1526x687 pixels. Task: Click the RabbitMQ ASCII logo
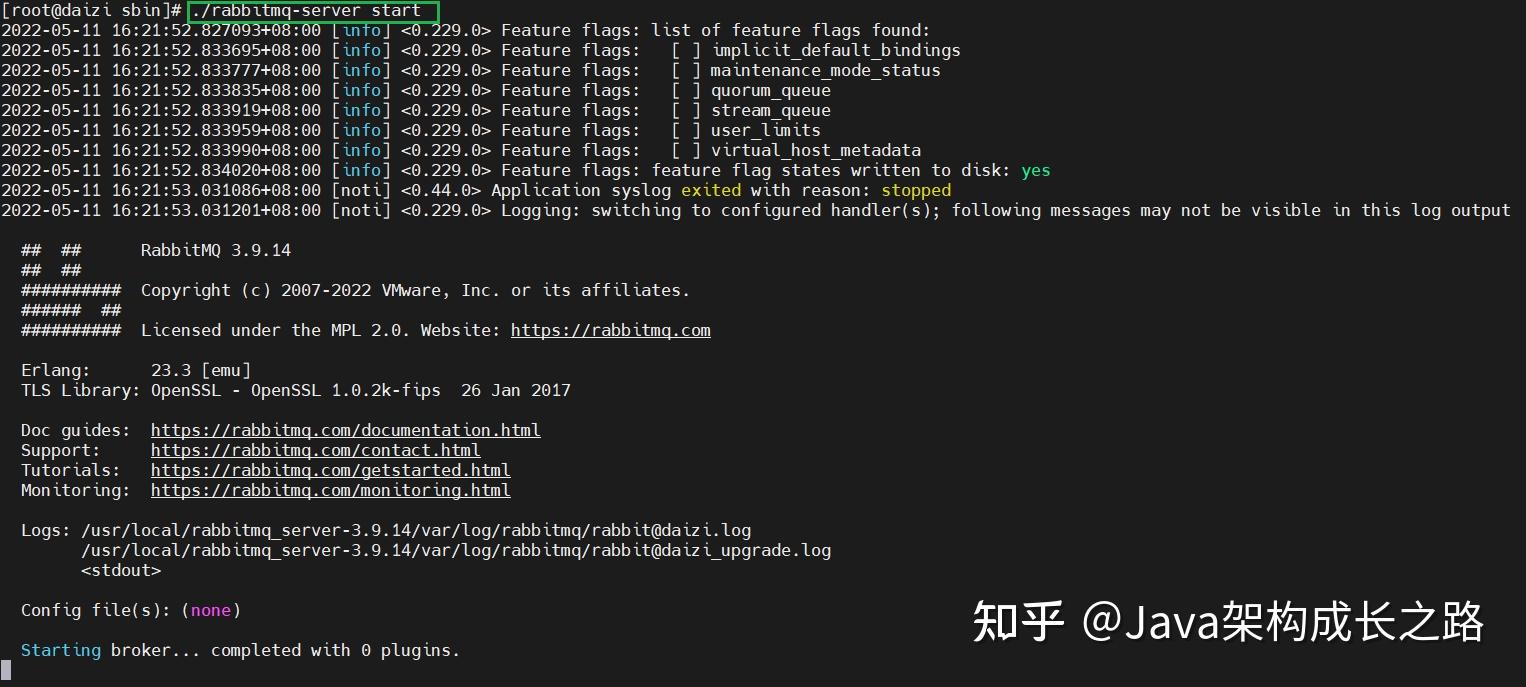(x=71, y=290)
